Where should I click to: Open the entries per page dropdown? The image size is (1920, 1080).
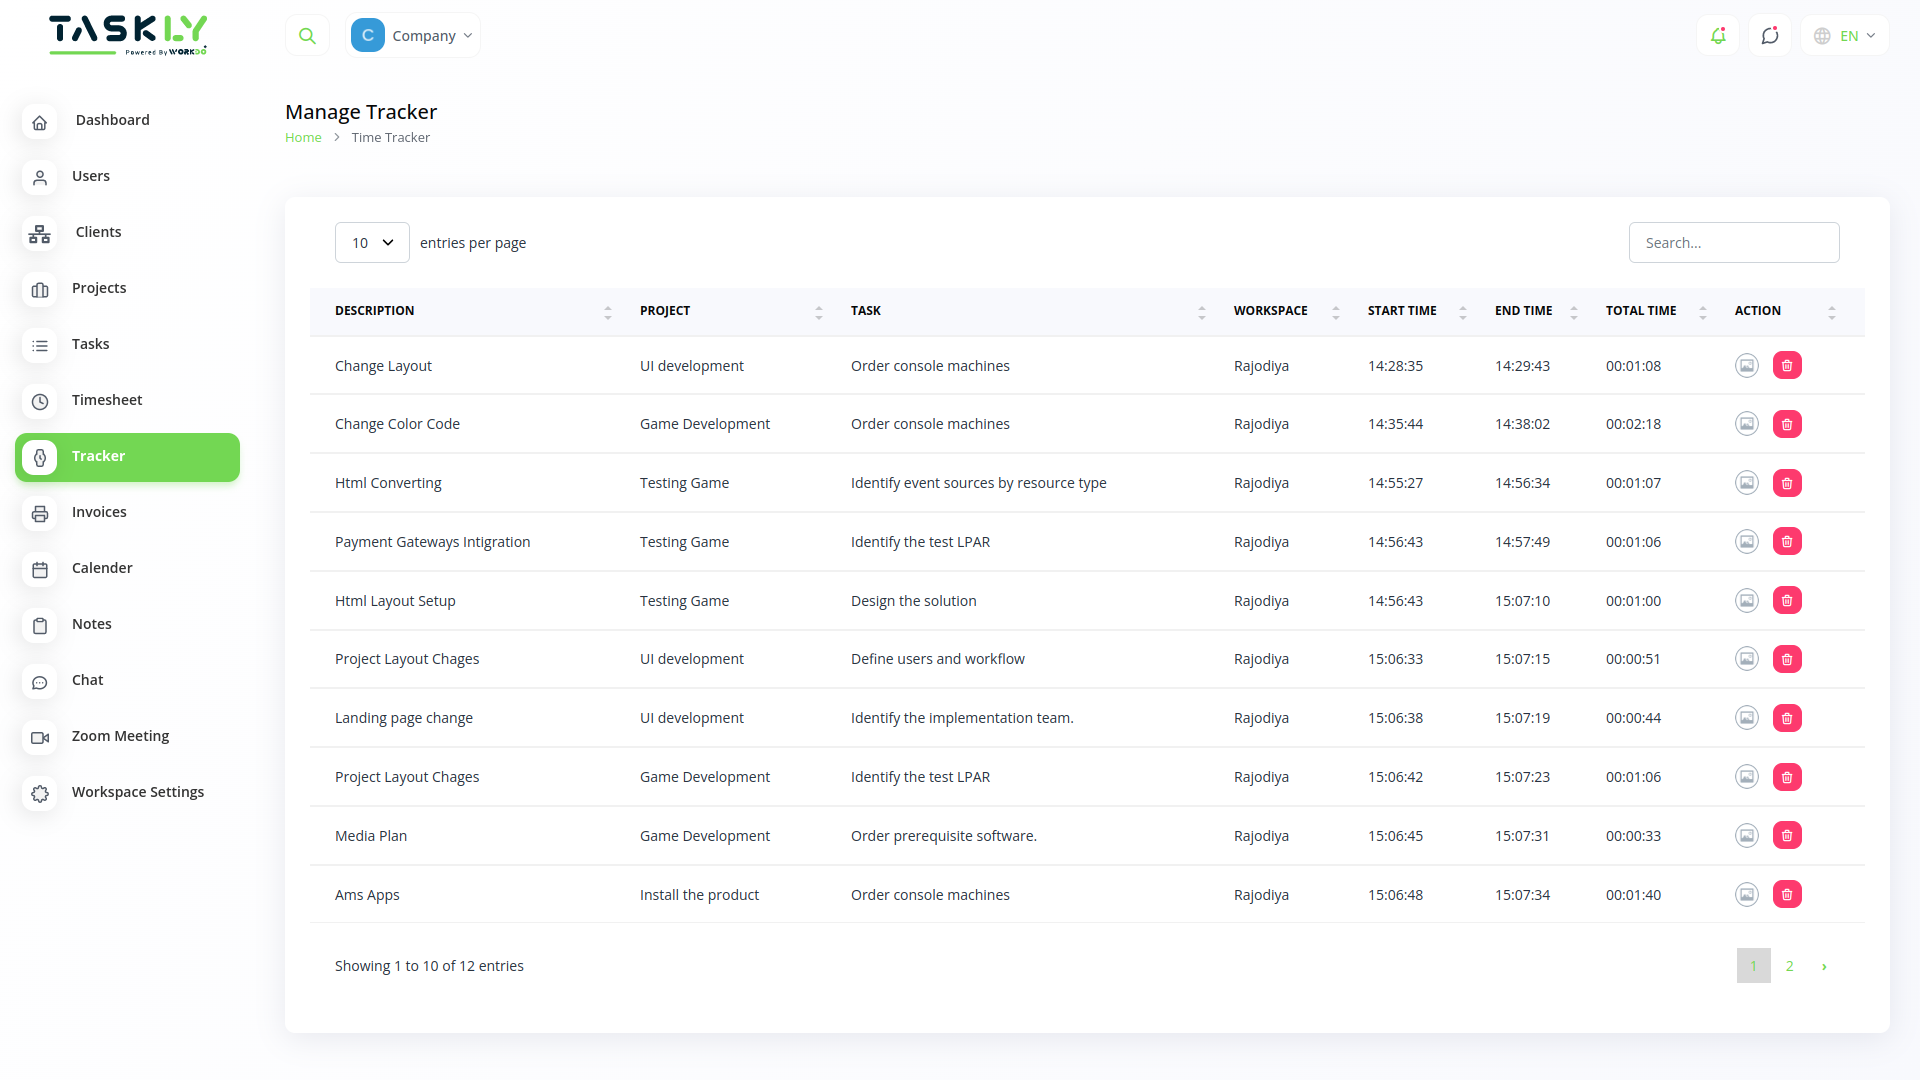pyautogui.click(x=371, y=242)
